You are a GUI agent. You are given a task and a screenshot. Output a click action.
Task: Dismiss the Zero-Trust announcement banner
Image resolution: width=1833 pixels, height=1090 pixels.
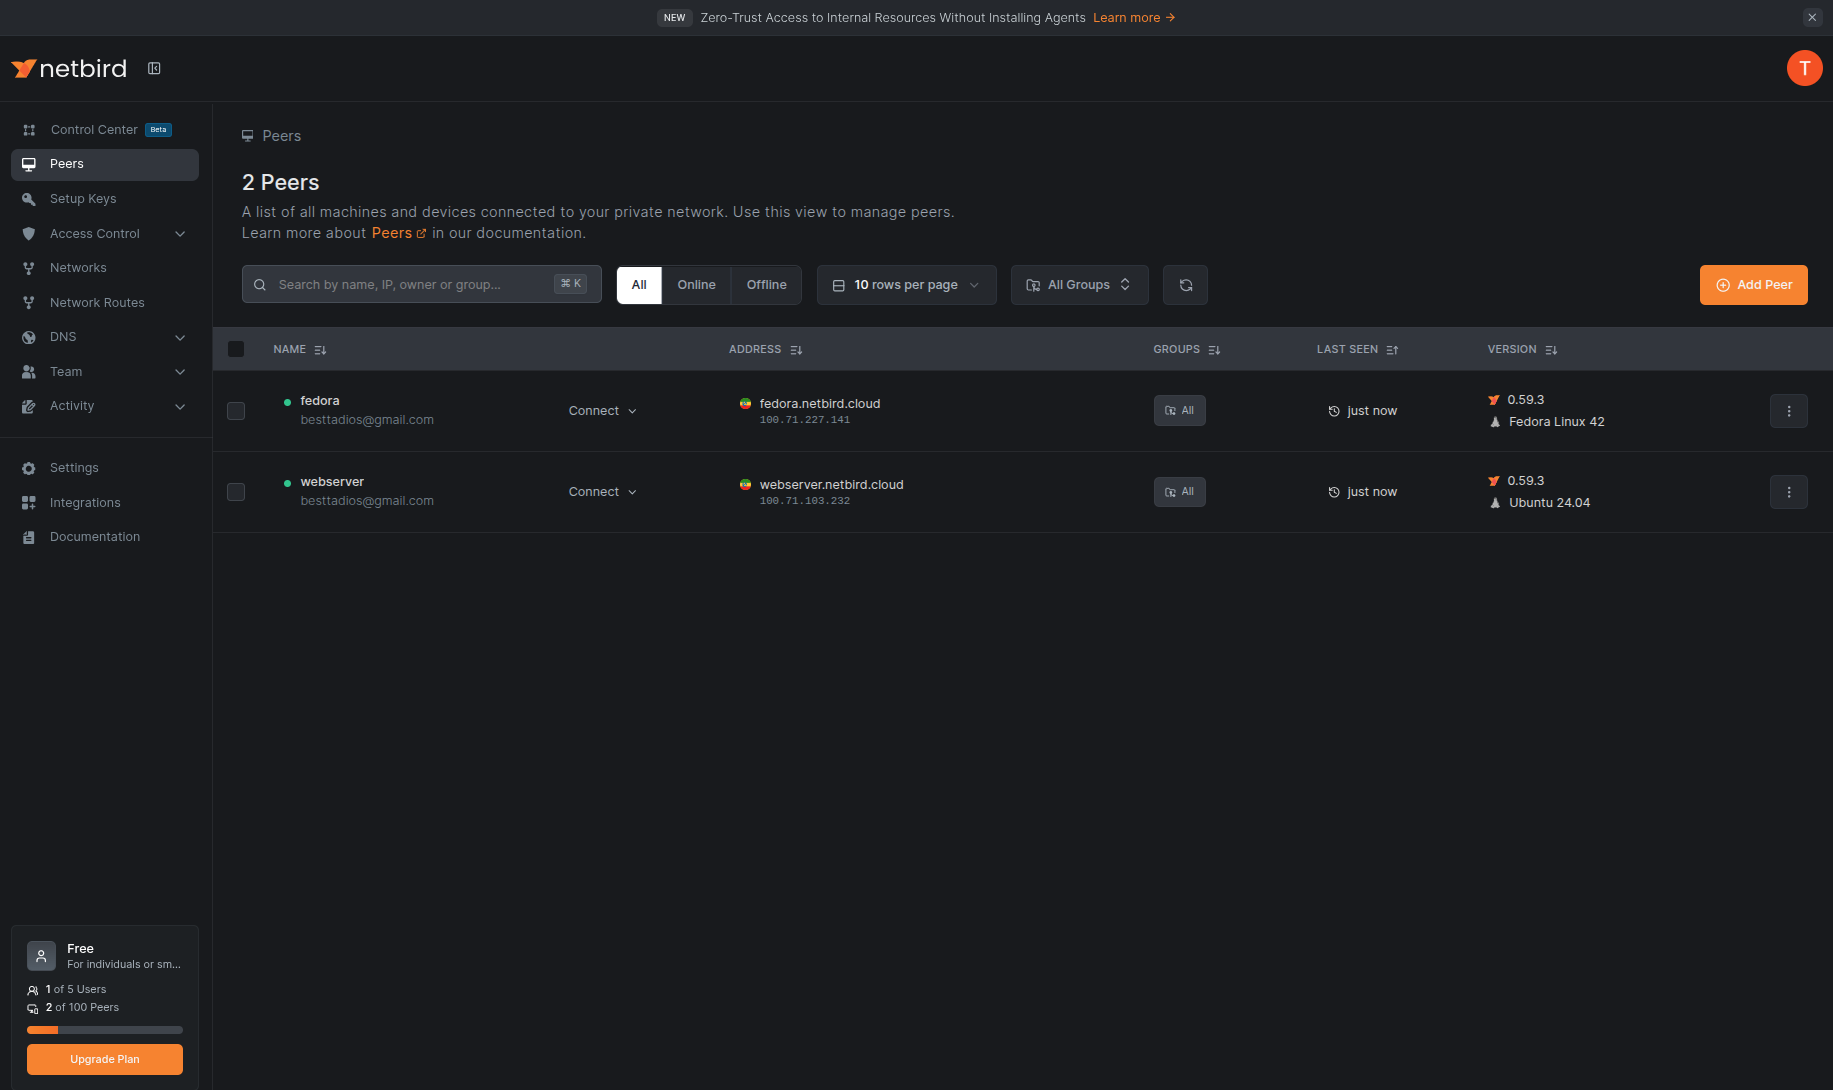point(1811,17)
